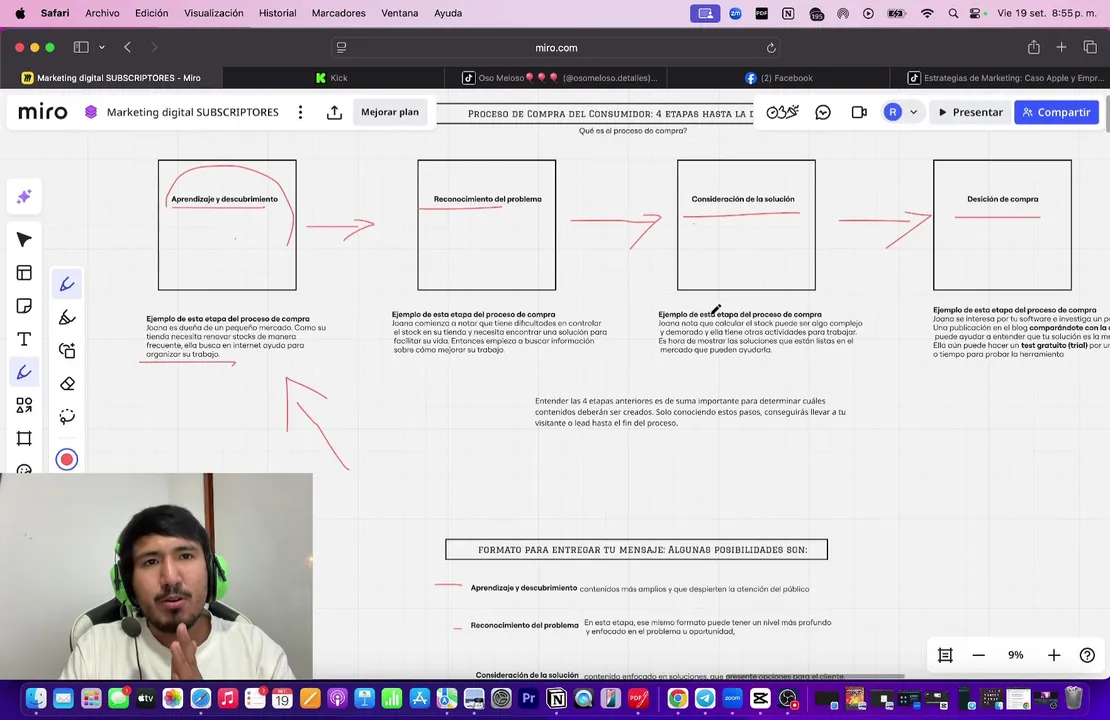The image size is (1110, 720).
Task: Select the Desición de compra box
Action: (1002, 225)
